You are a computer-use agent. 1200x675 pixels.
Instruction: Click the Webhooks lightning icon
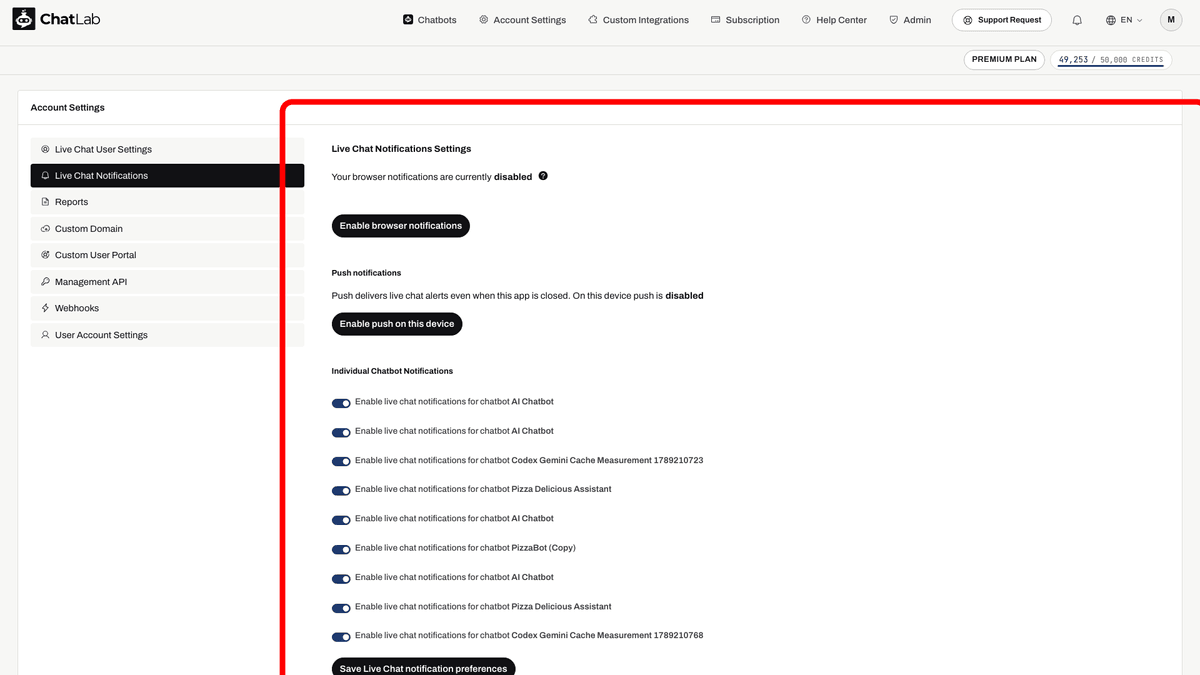point(45,308)
